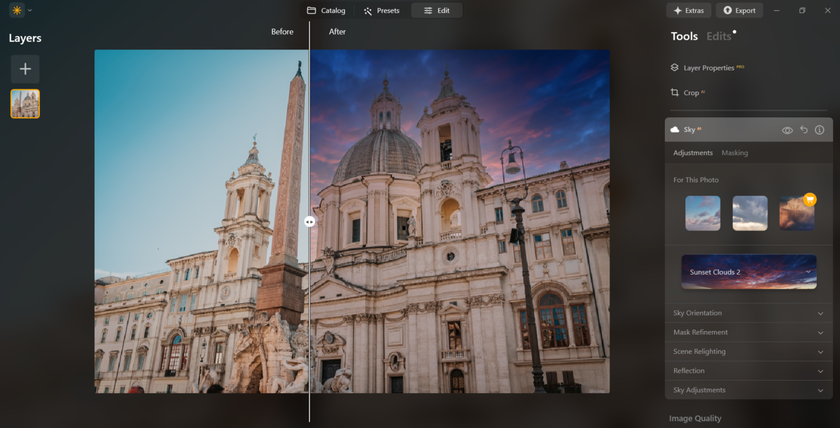Viewport: 840px width, 428px height.
Task: Choose the second suggested cloudy sky thumbnail
Action: [x=750, y=213]
